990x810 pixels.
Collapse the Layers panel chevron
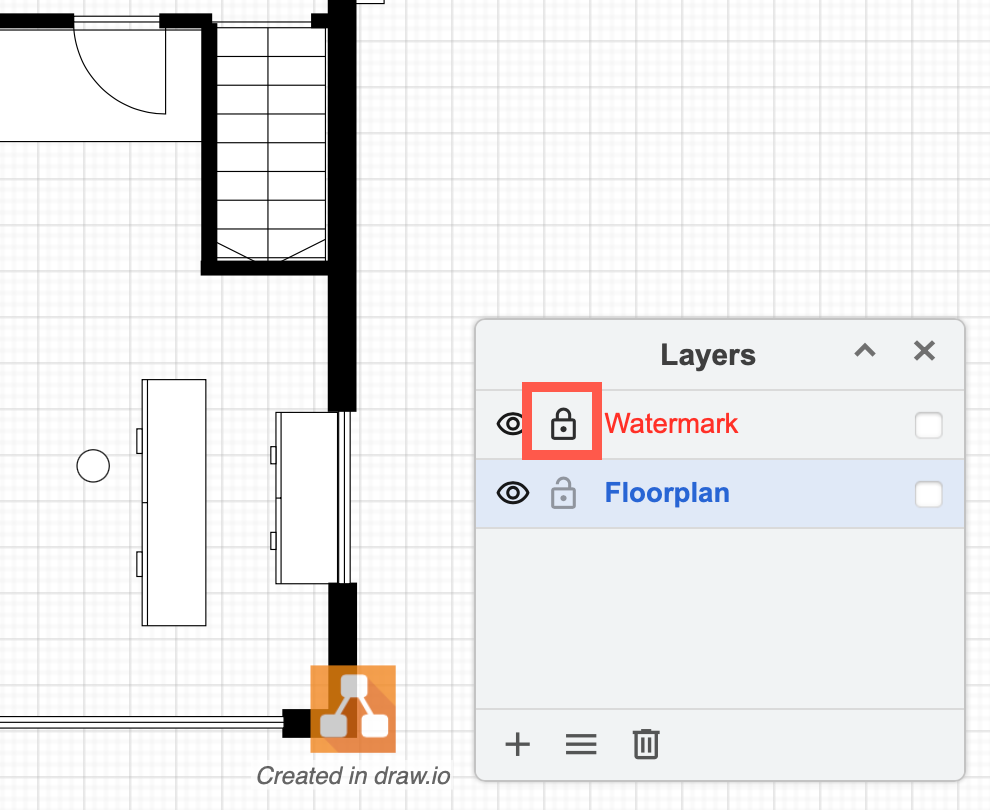pos(864,351)
